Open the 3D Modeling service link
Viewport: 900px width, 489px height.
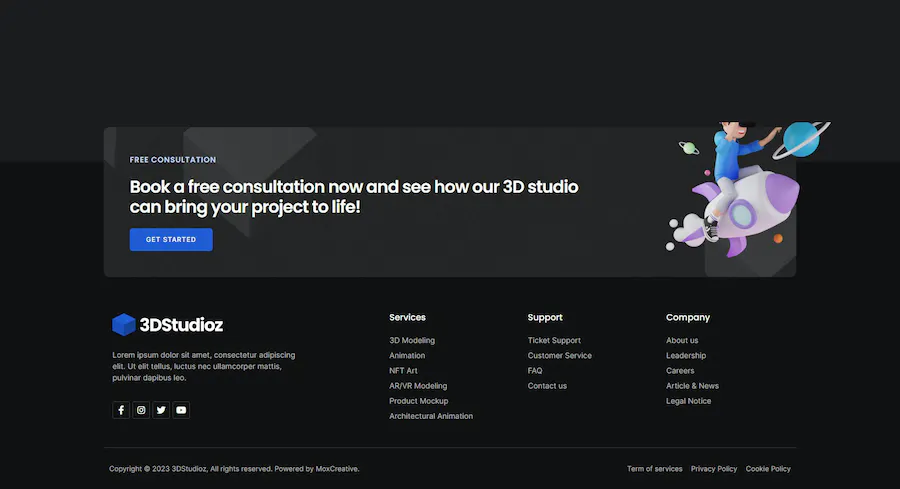(x=412, y=340)
